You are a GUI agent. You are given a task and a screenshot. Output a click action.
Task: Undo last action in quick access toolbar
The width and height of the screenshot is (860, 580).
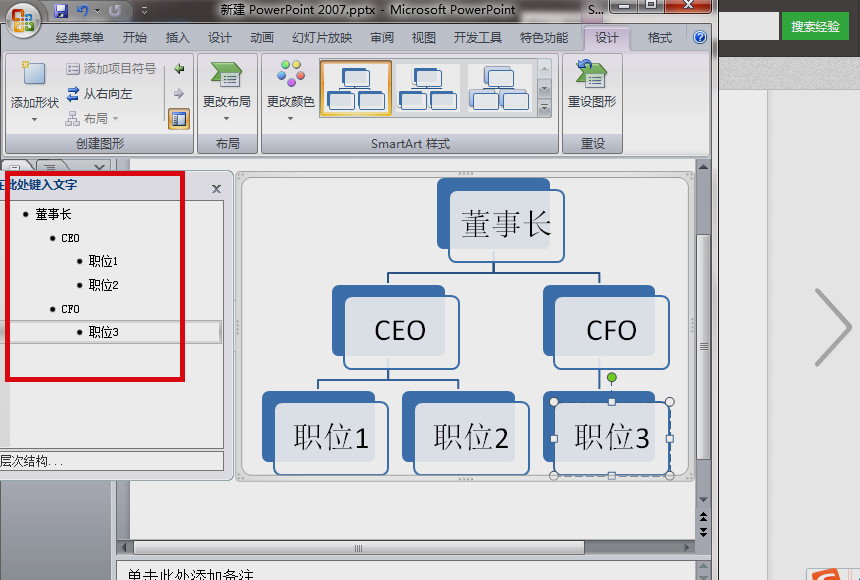pos(83,10)
